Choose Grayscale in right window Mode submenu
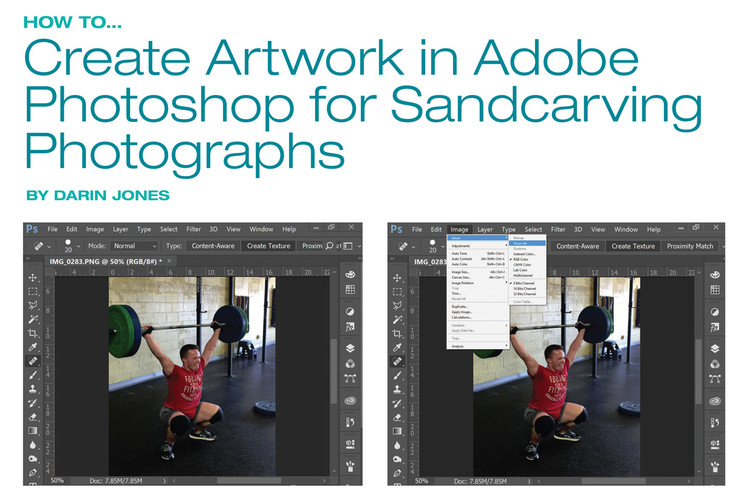This screenshot has width=750, height=500. (x=527, y=243)
